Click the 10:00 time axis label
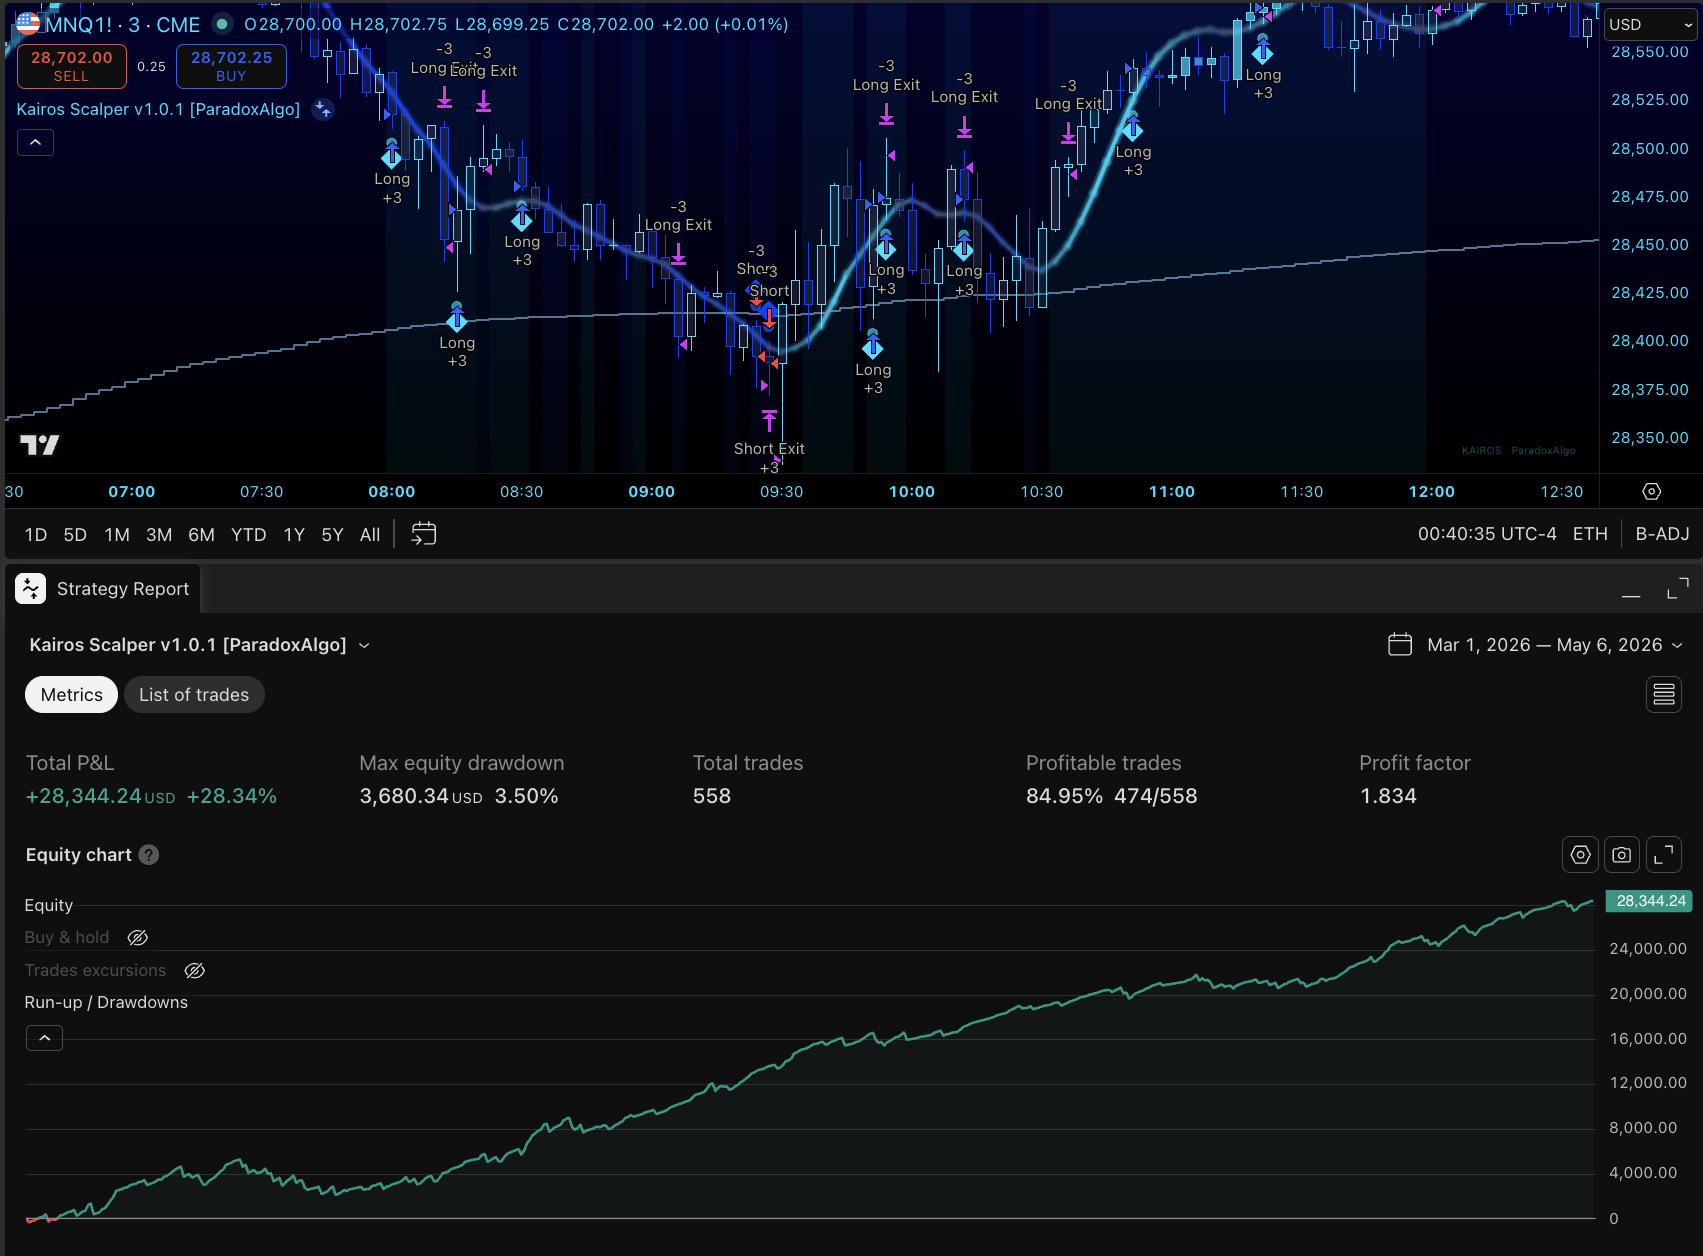 point(912,491)
